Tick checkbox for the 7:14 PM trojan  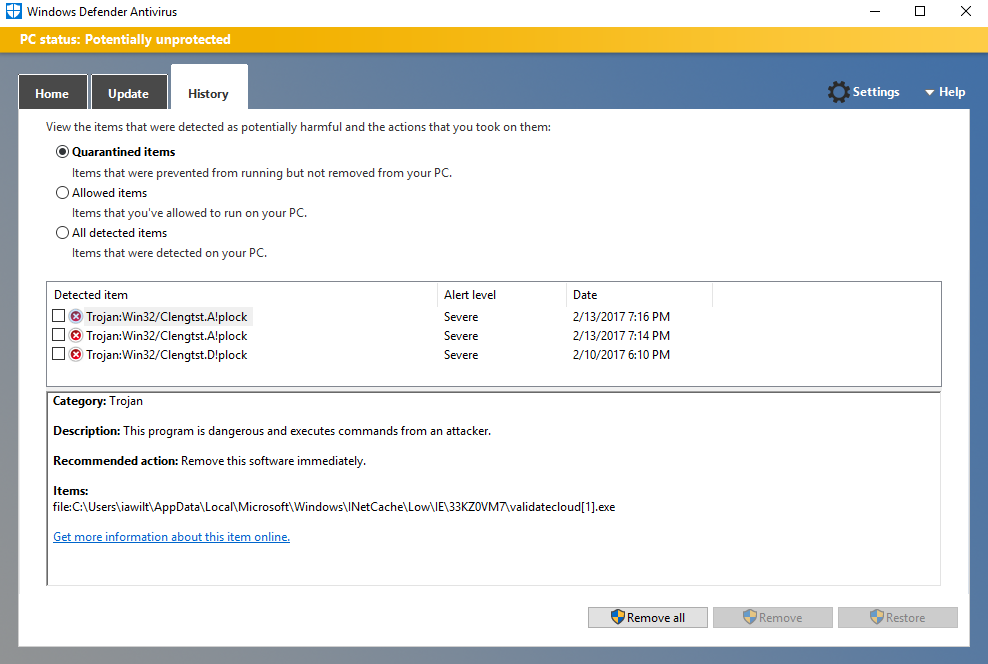pyautogui.click(x=59, y=336)
